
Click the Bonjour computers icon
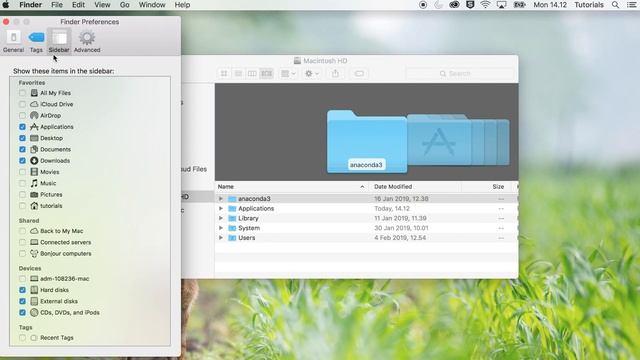(34, 253)
